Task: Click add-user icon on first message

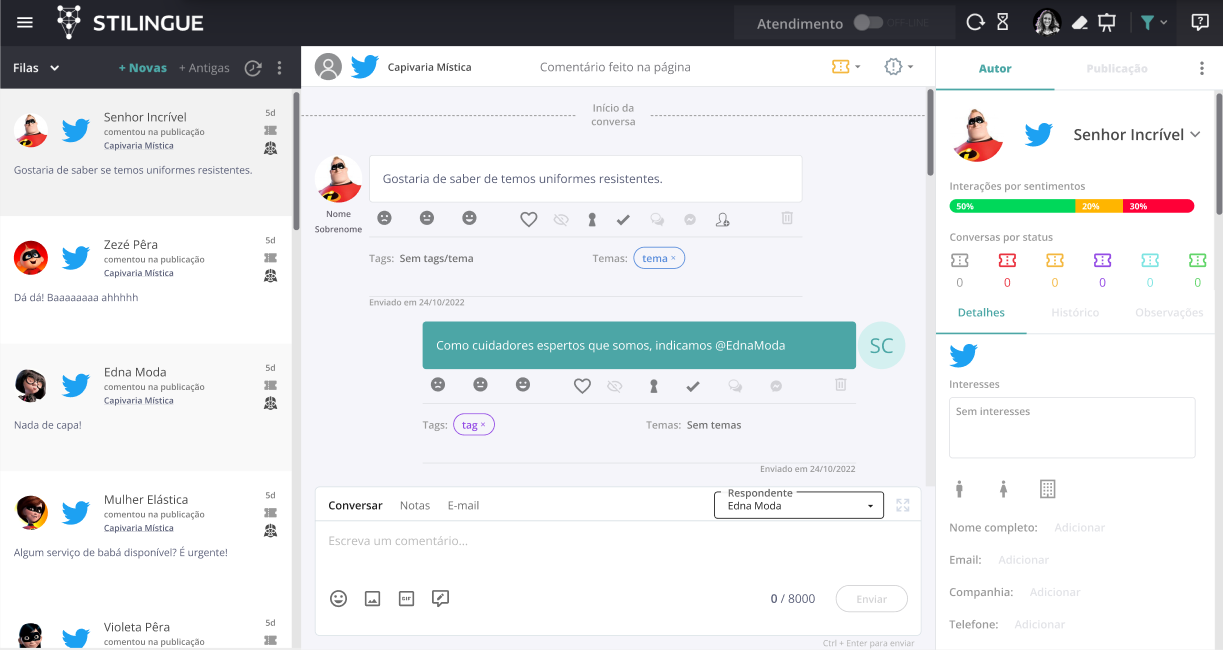Action: pos(723,219)
